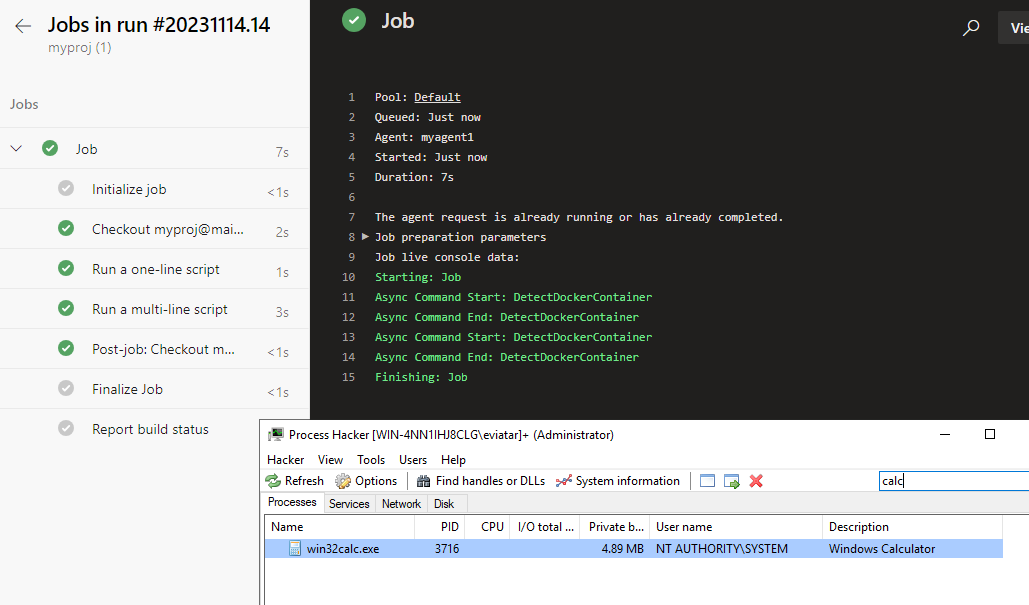The image size is (1029, 605).
Task: Click the find window toolbar icon
Action: pyautogui.click(x=707, y=481)
